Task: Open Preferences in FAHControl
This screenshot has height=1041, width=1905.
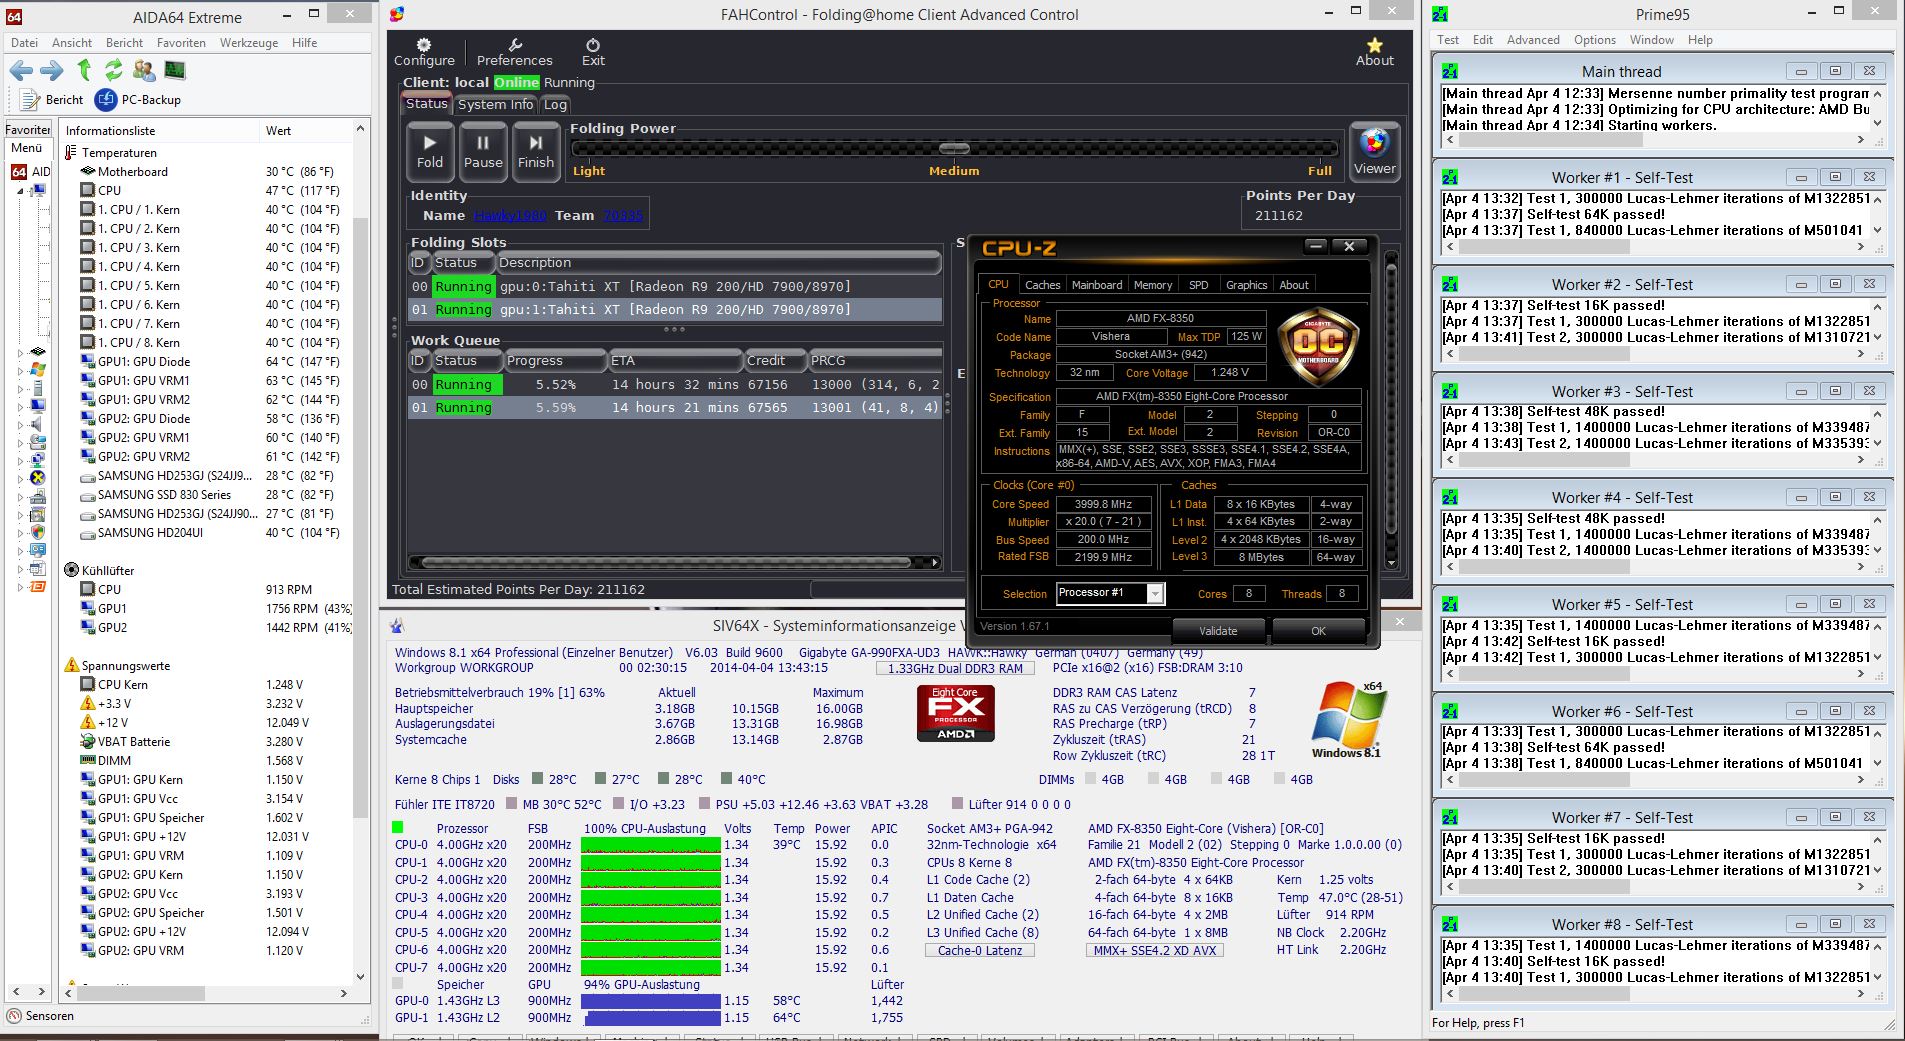Action: coord(514,53)
